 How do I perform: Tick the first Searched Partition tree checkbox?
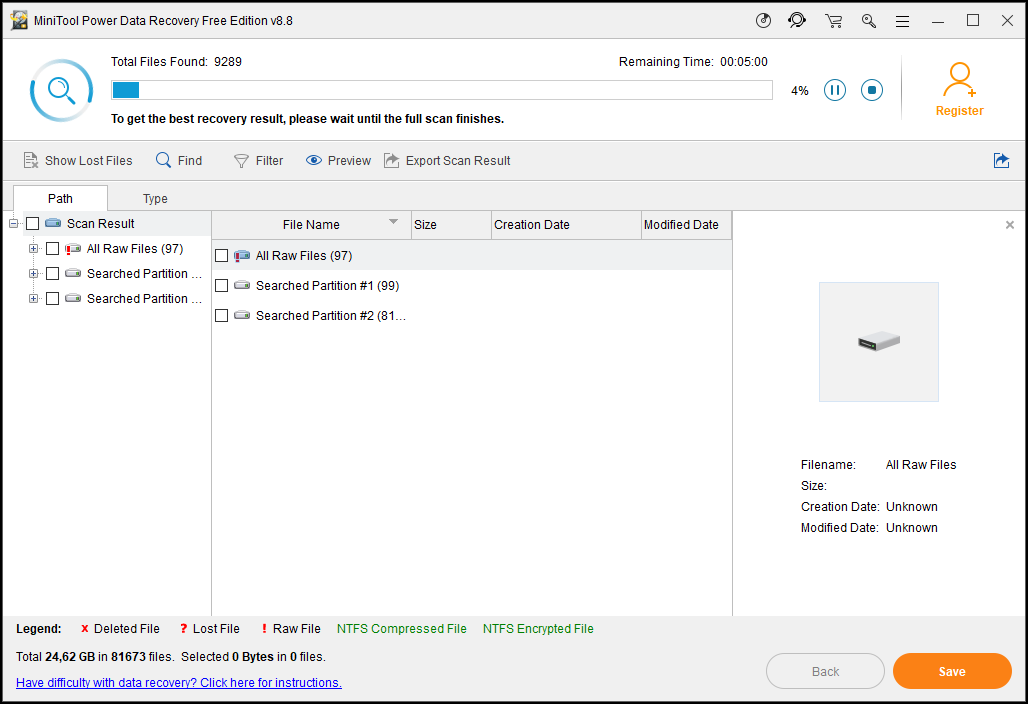[52, 273]
